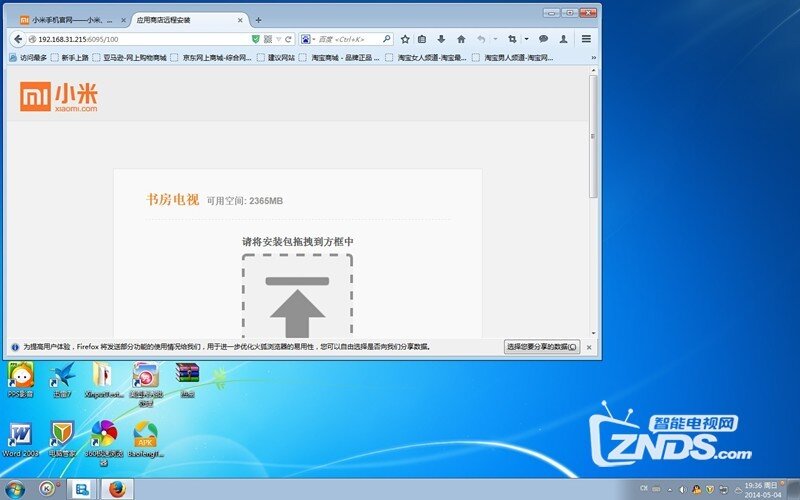Open the Baidu search engine selector dropdown

[308, 39]
